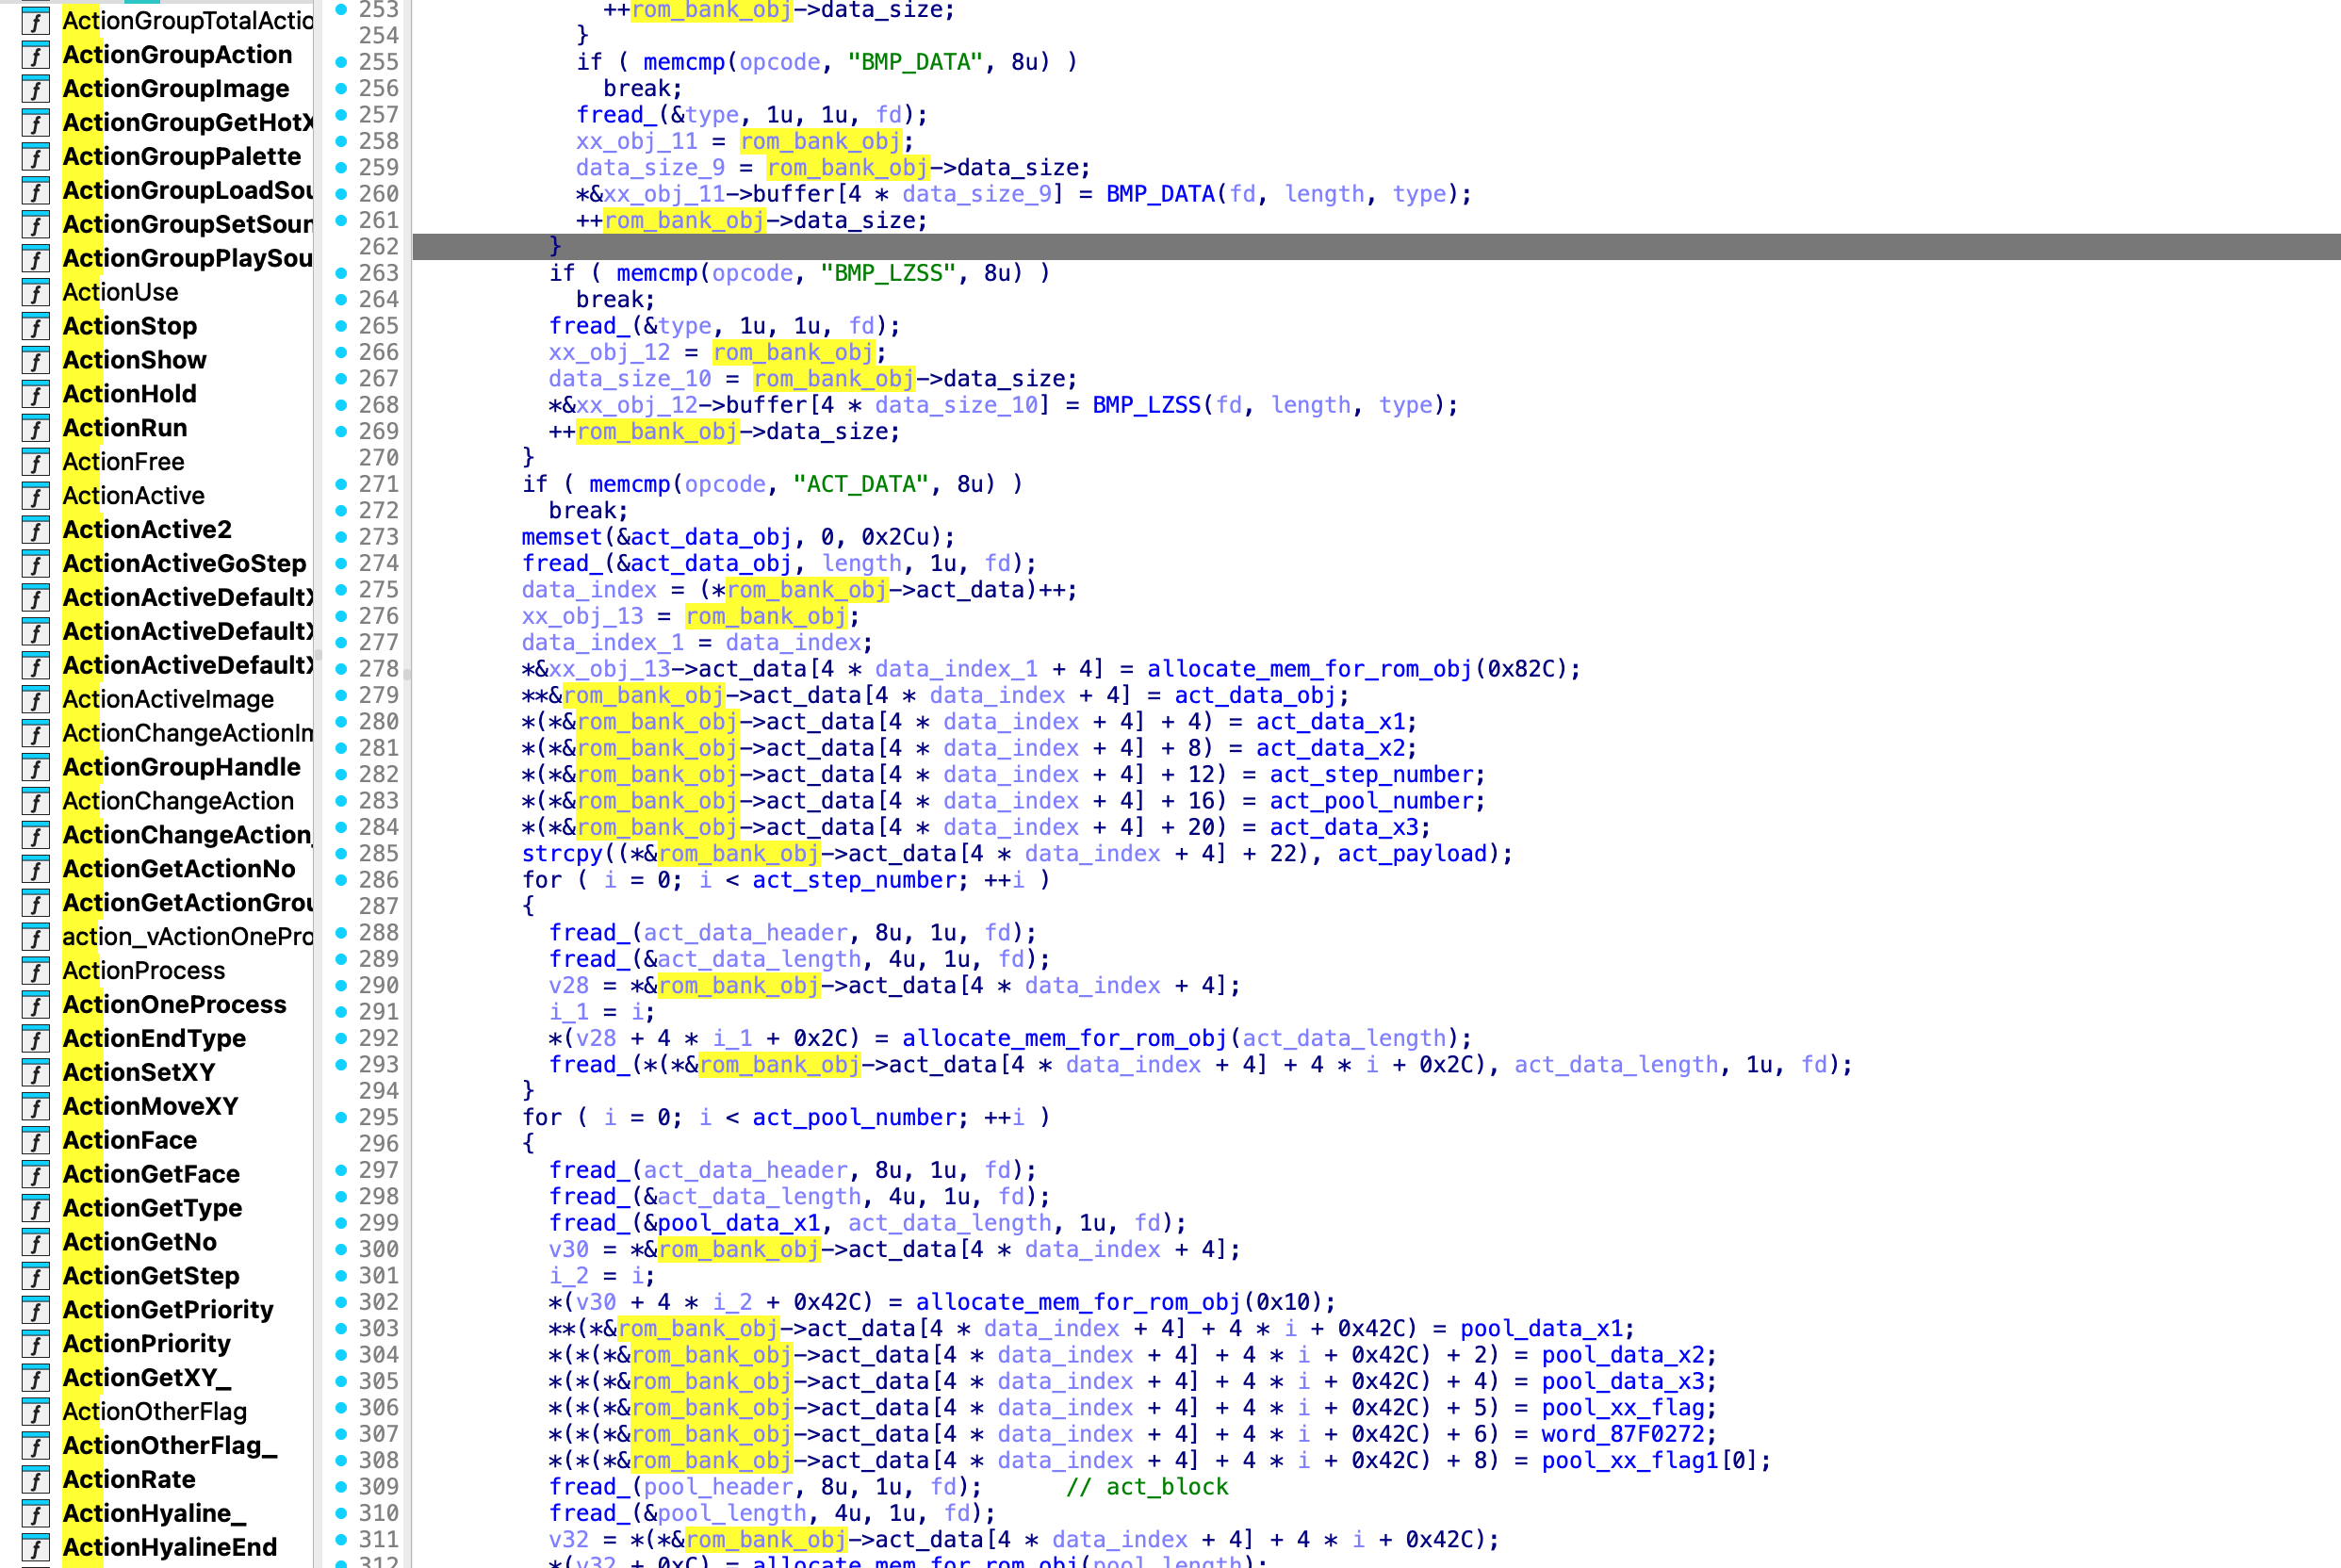Select ActionActiveGoStep in the functions list
Viewport: 2341px width, 1568px height.
coord(184,564)
